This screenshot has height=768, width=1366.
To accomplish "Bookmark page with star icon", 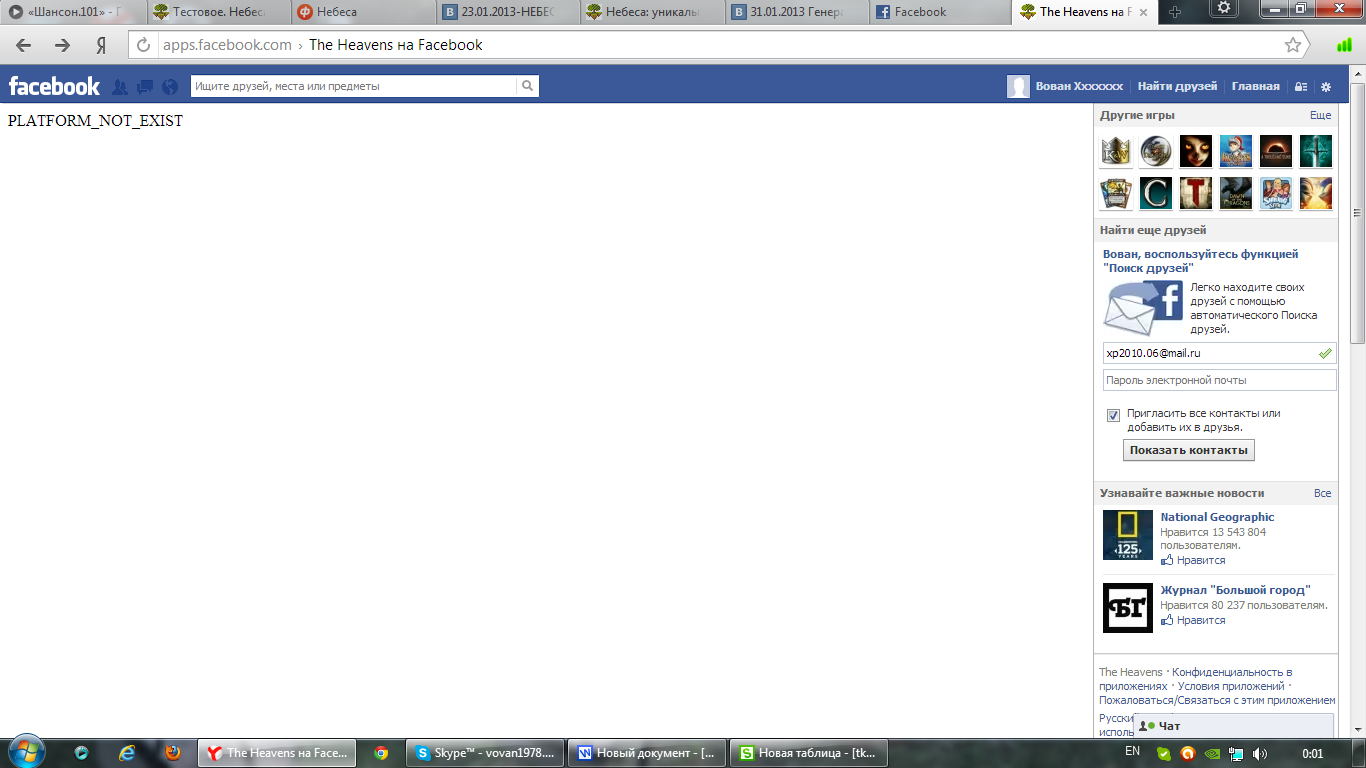I will [x=1293, y=45].
